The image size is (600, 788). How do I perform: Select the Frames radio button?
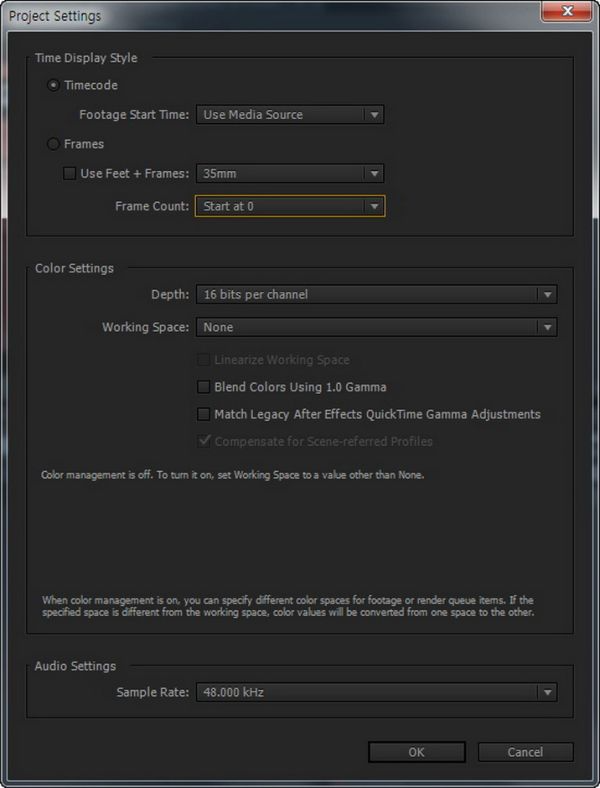53,144
